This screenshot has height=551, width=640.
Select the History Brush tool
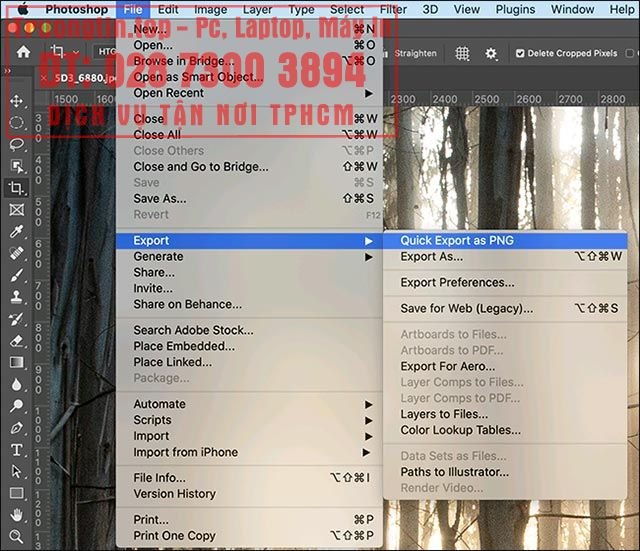(x=16, y=319)
